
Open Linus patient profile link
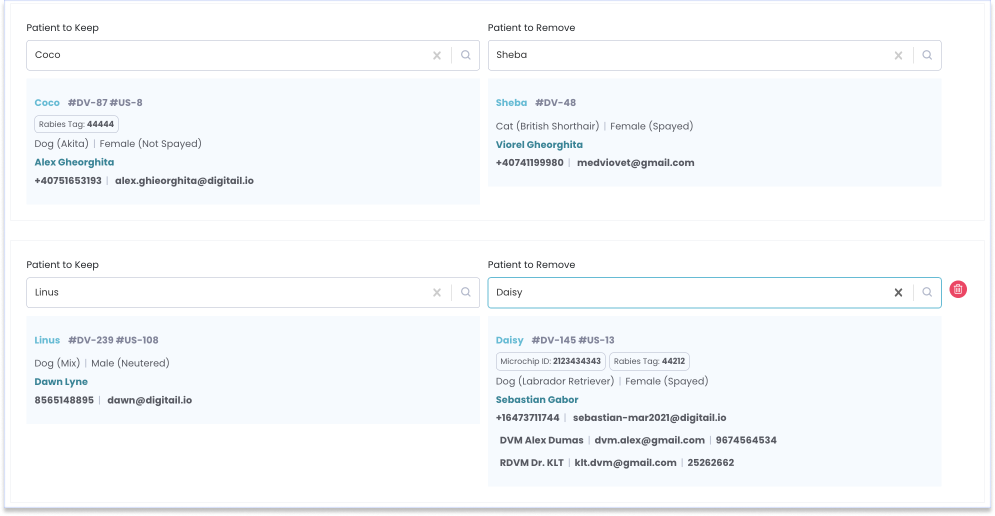click(47, 340)
